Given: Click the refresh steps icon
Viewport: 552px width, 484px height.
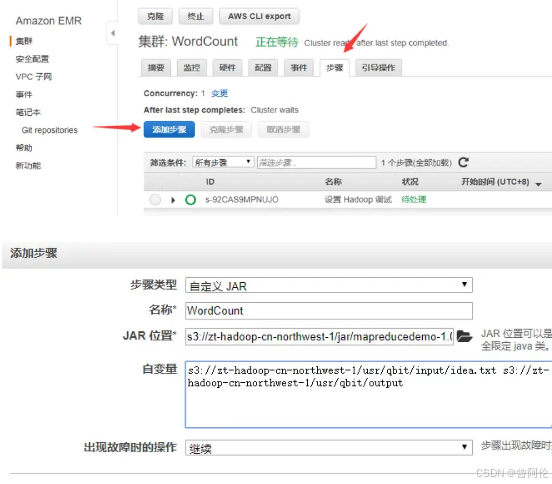Looking at the screenshot, I should click(463, 162).
